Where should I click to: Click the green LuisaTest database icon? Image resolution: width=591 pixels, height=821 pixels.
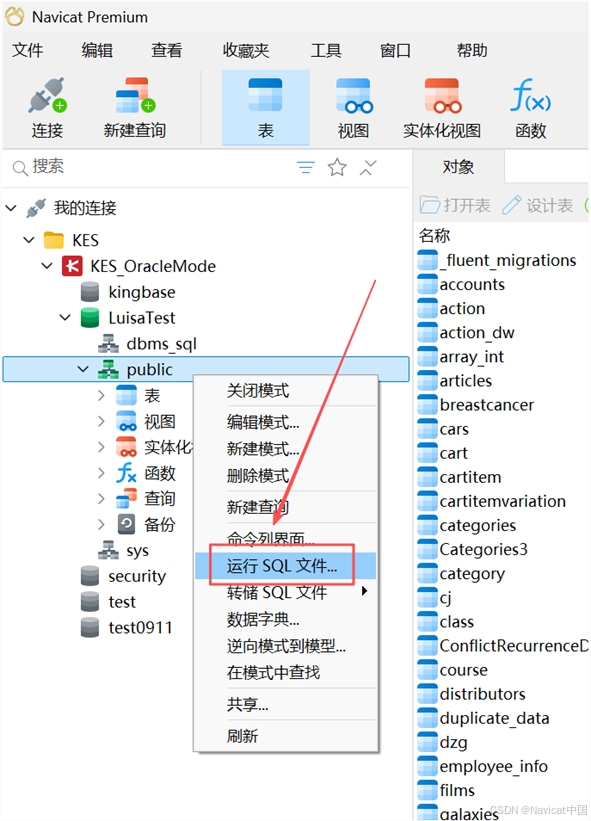90,318
